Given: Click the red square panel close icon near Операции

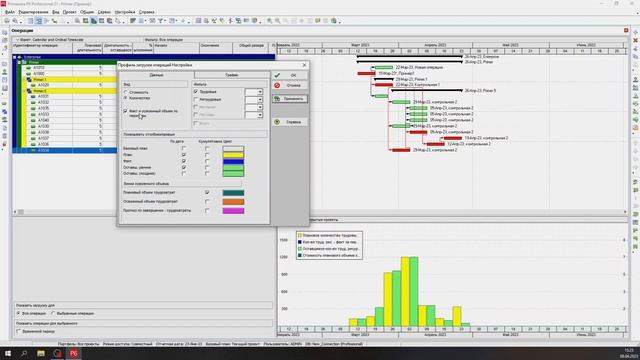Looking at the screenshot, I should 626,30.
